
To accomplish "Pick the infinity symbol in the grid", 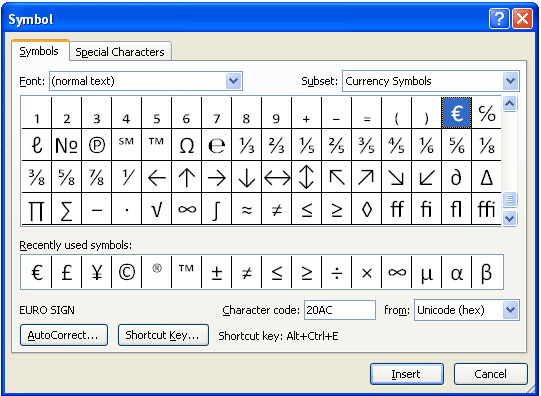I will coord(186,209).
